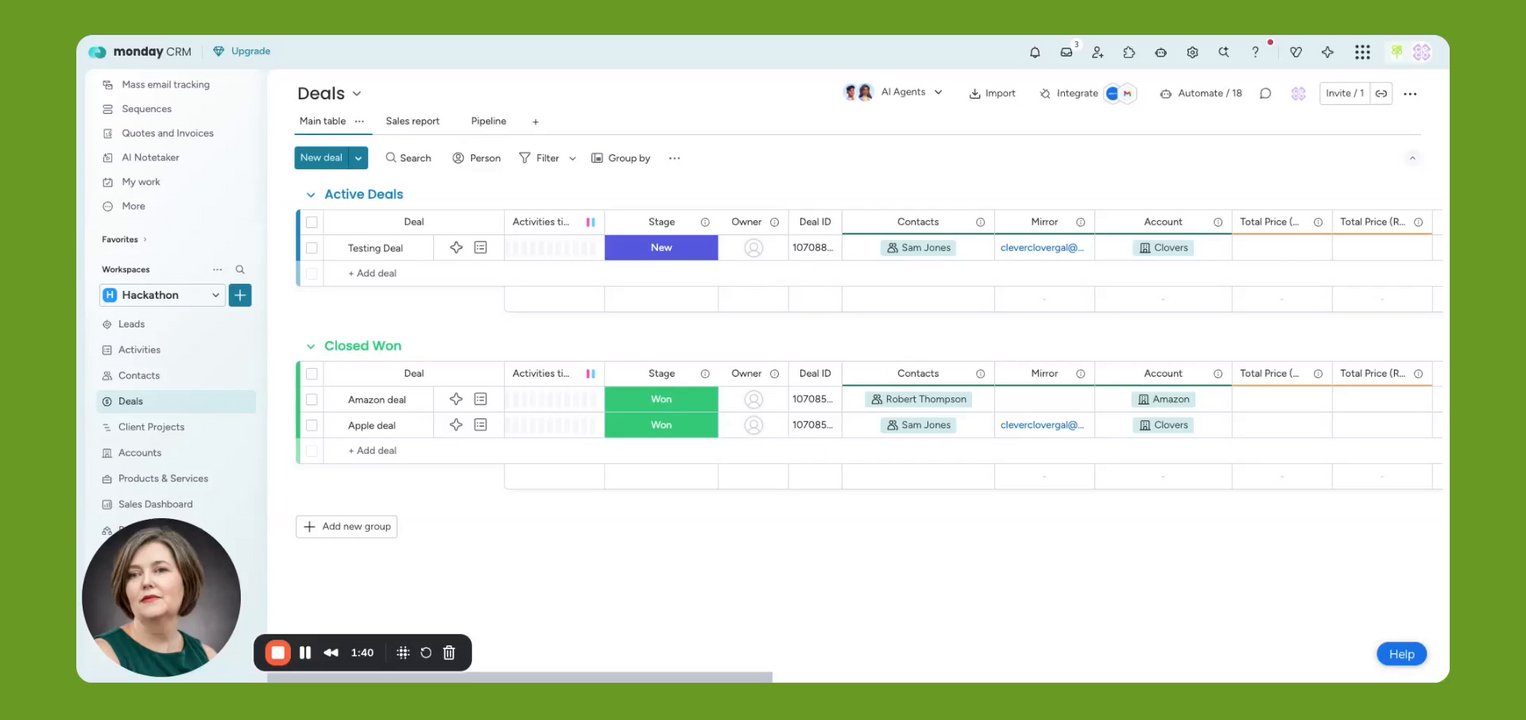Switch to the Sales report tab

pyautogui.click(x=412, y=121)
